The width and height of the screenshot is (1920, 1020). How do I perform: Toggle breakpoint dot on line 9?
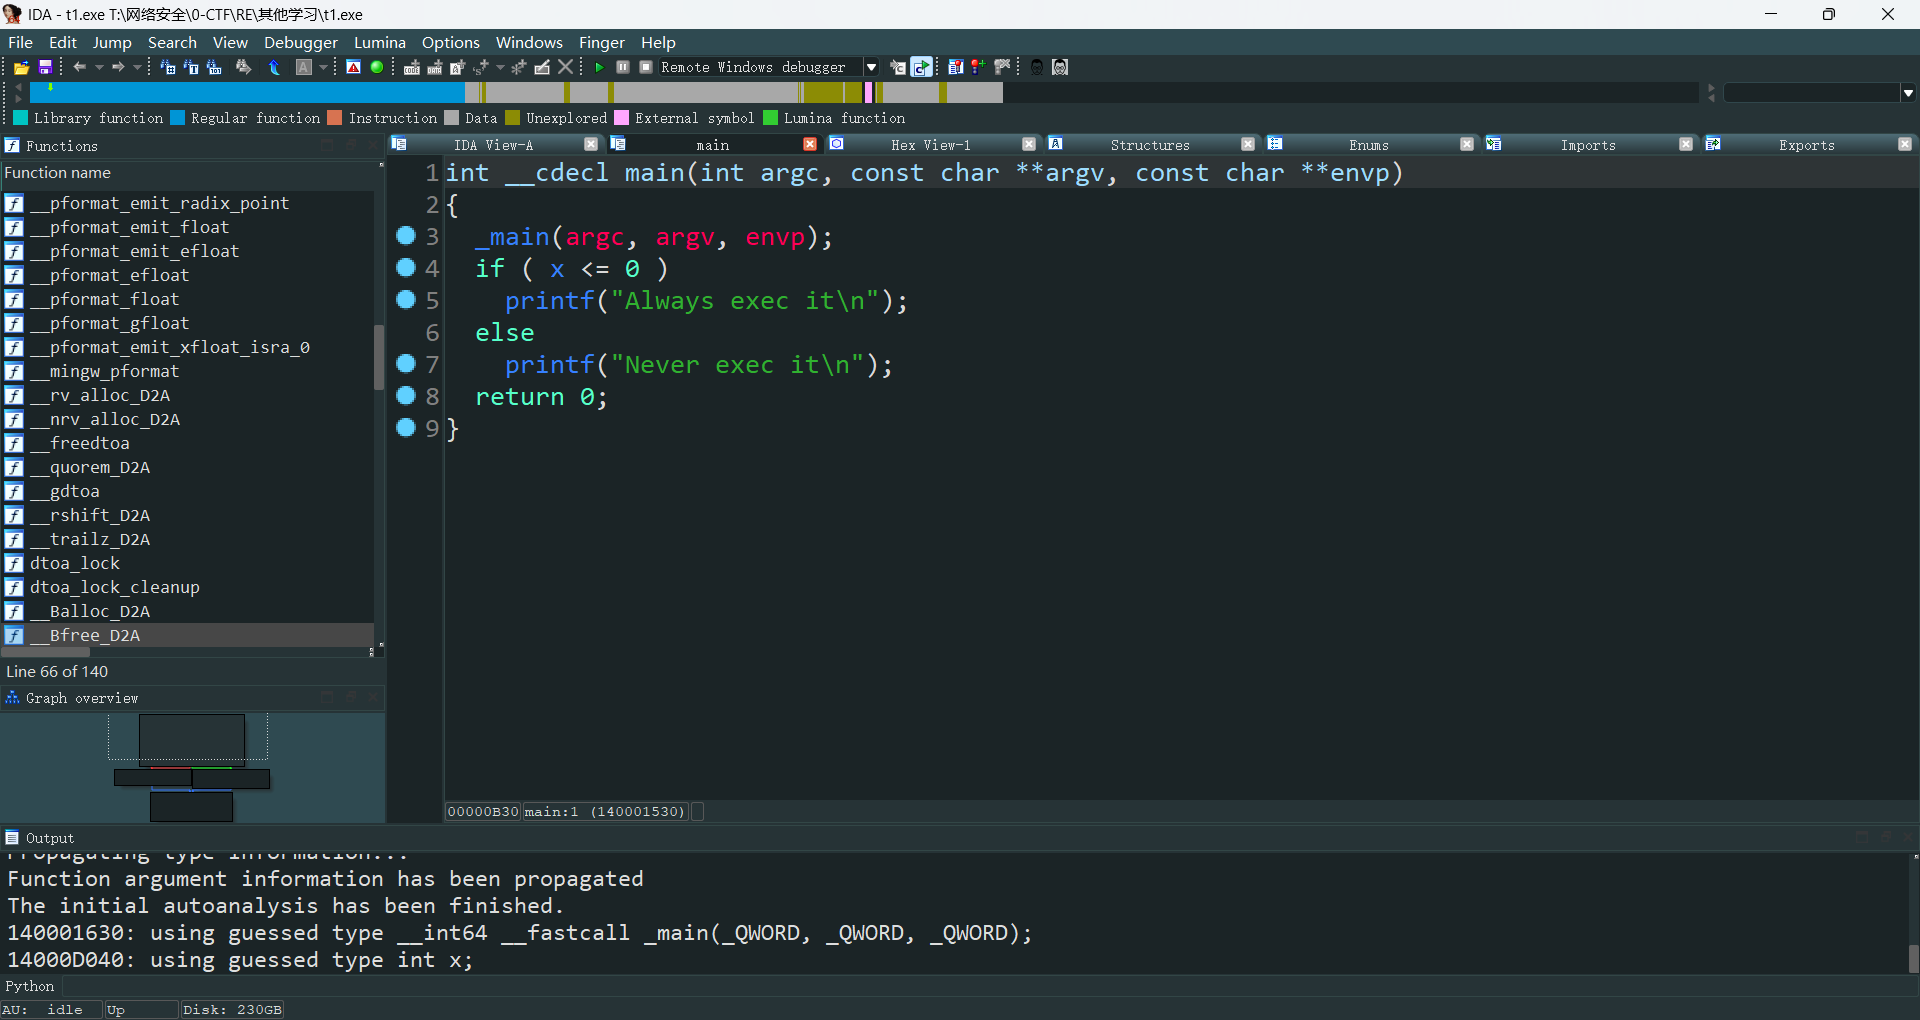pos(406,427)
